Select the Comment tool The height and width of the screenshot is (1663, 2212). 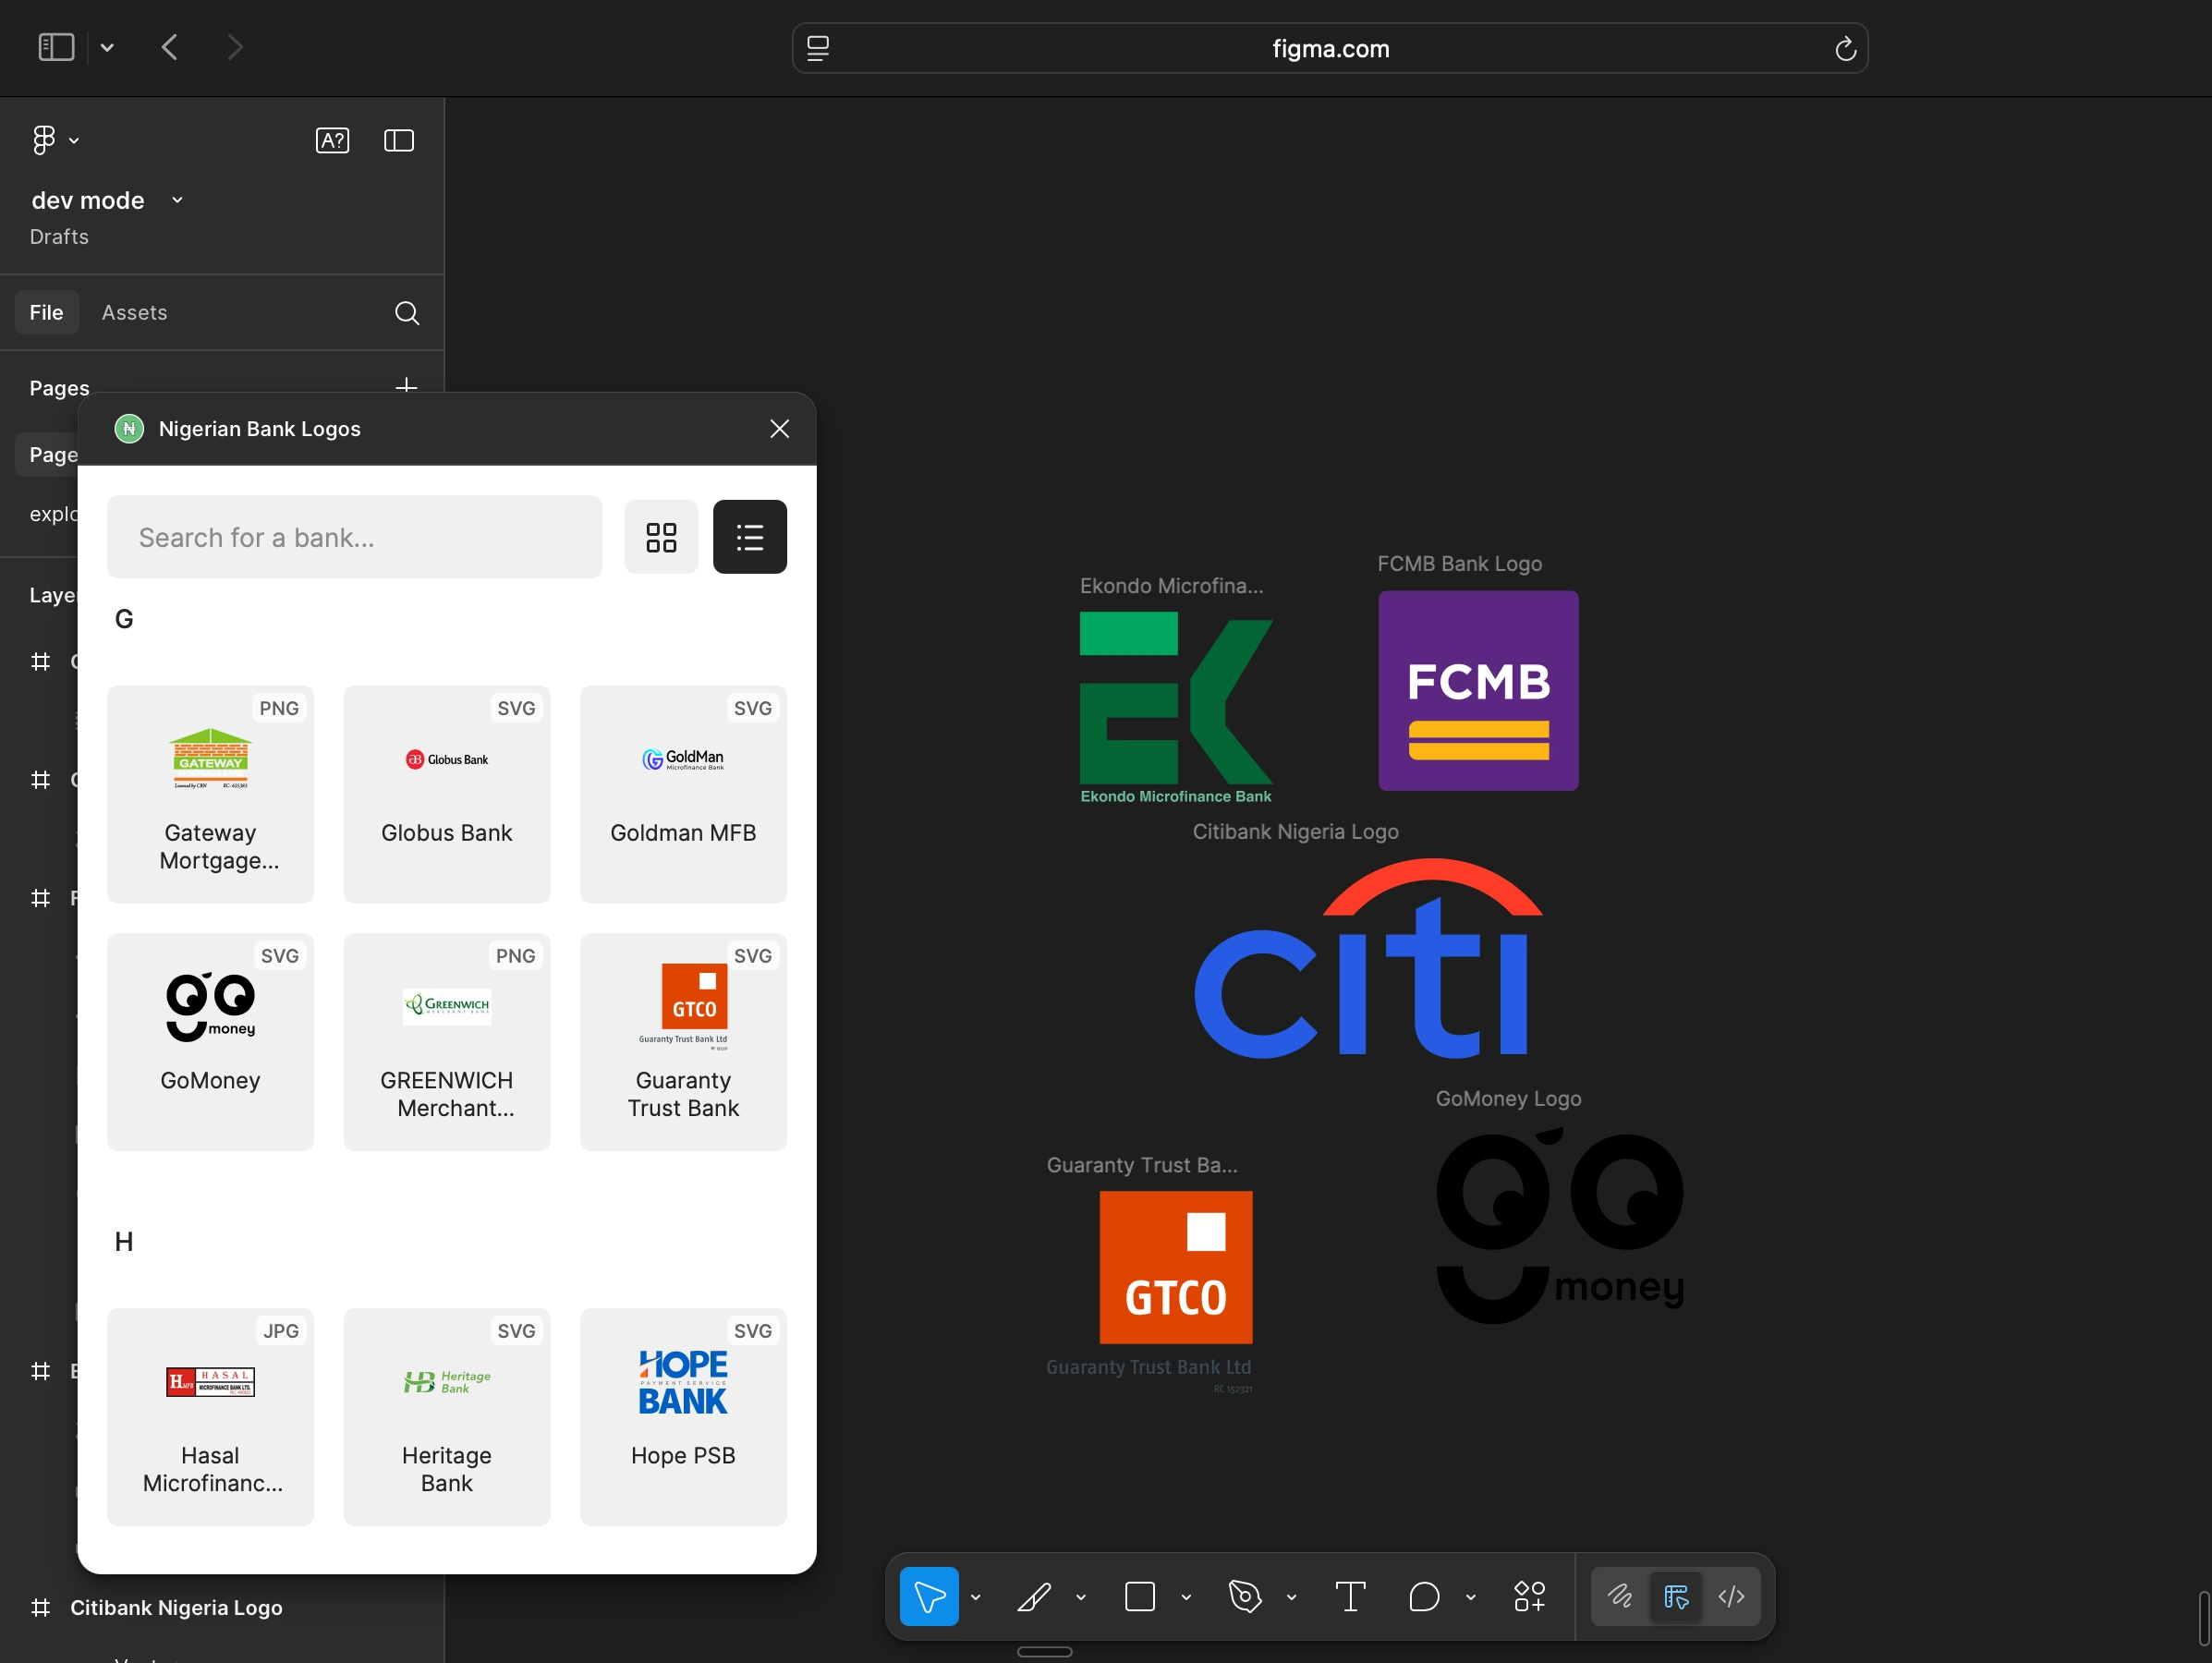click(x=1424, y=1597)
